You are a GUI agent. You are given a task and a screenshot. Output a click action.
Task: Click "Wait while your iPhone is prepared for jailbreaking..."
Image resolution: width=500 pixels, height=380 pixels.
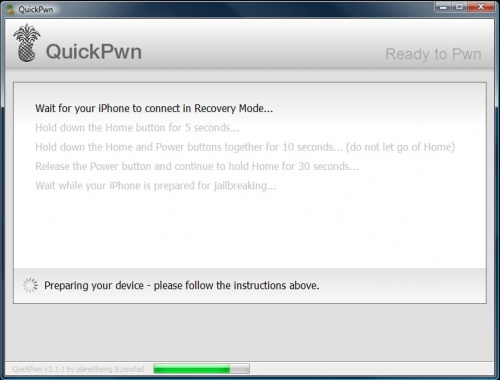[x=156, y=186]
